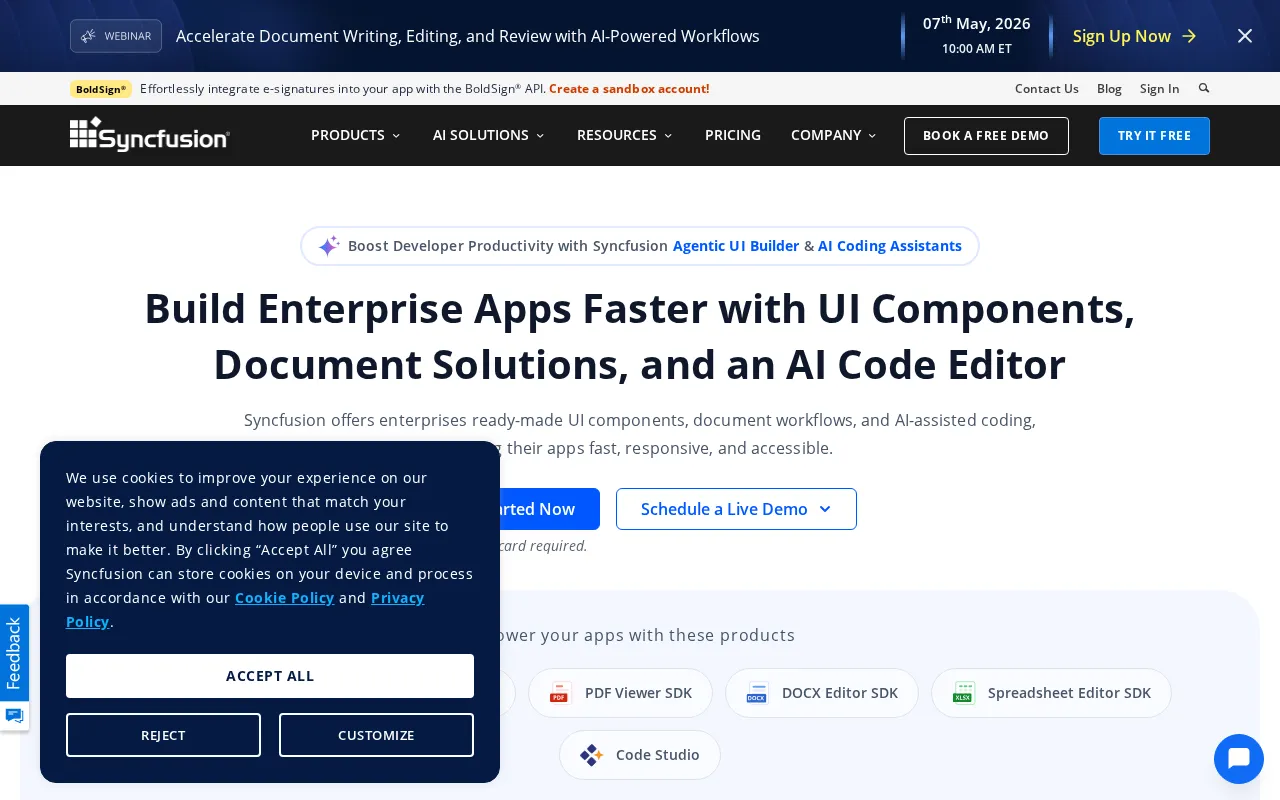Click the Spreadsheet Editor SDK XLSX icon
Viewport: 1280px width, 800px height.
click(963, 693)
